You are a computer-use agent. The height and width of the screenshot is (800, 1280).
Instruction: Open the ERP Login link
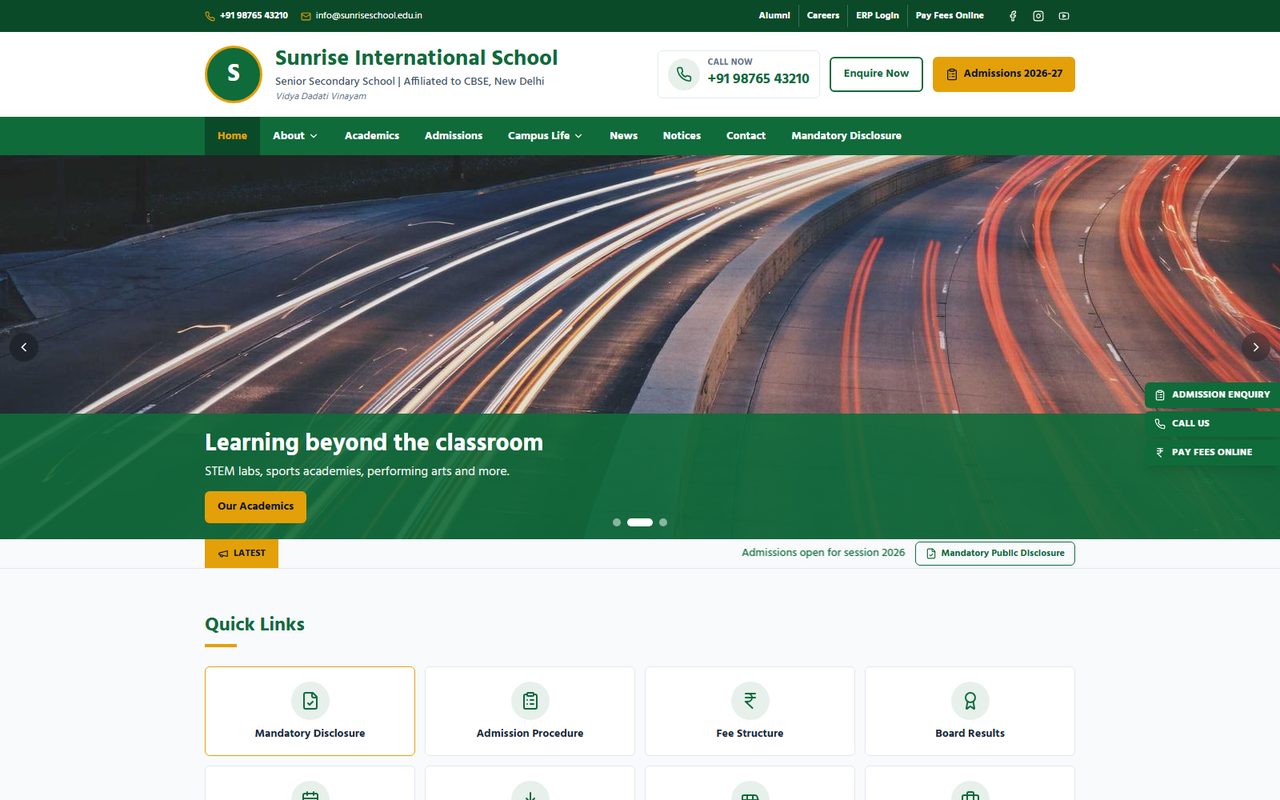coord(877,16)
